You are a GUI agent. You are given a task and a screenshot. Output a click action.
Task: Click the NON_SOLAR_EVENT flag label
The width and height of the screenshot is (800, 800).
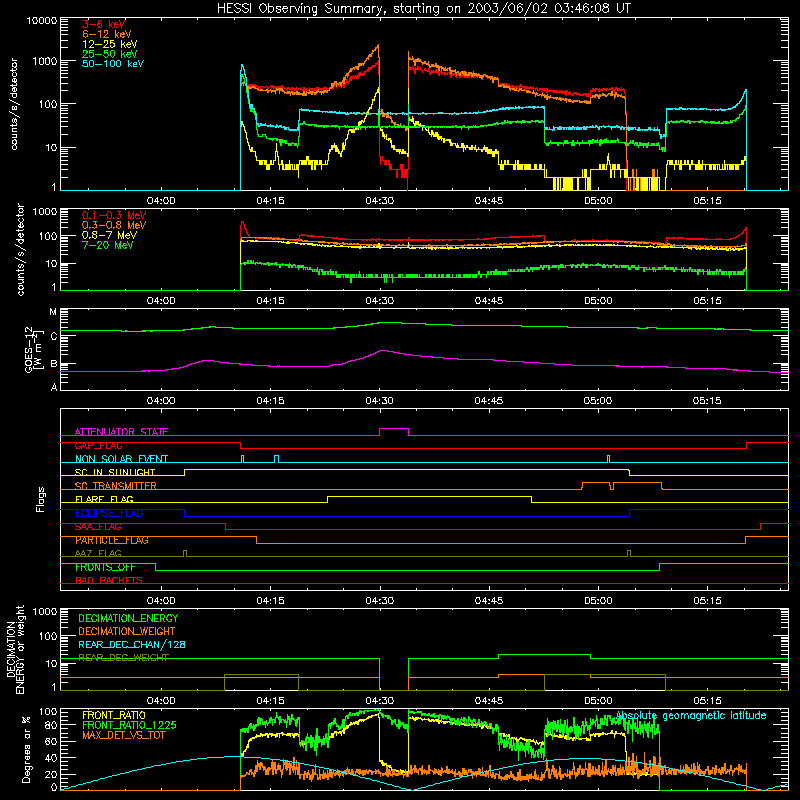(121, 459)
